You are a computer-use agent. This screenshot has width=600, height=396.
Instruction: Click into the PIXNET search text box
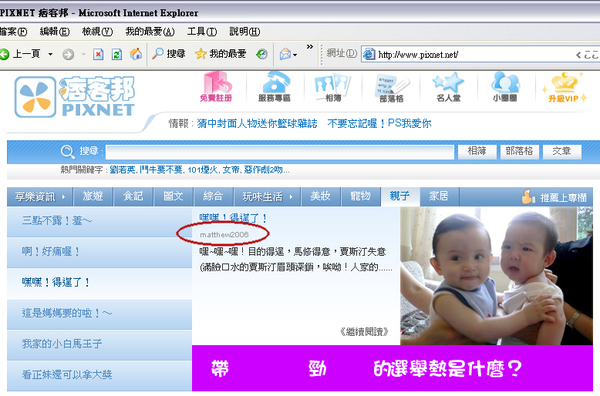tap(280, 152)
